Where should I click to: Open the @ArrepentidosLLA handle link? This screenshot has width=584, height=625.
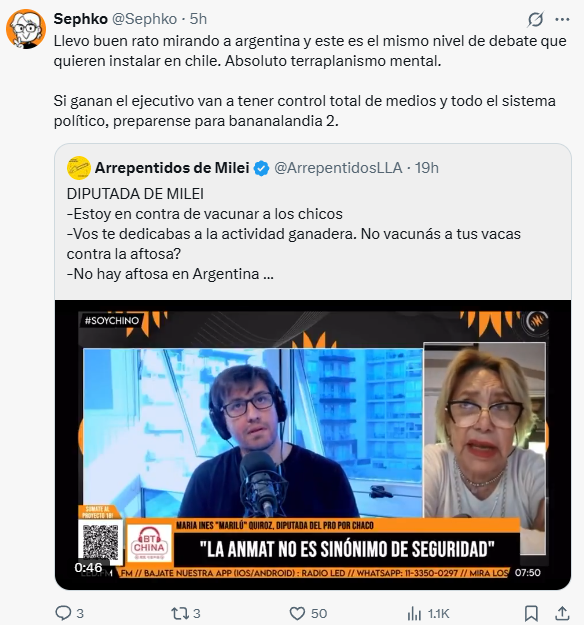338,168
